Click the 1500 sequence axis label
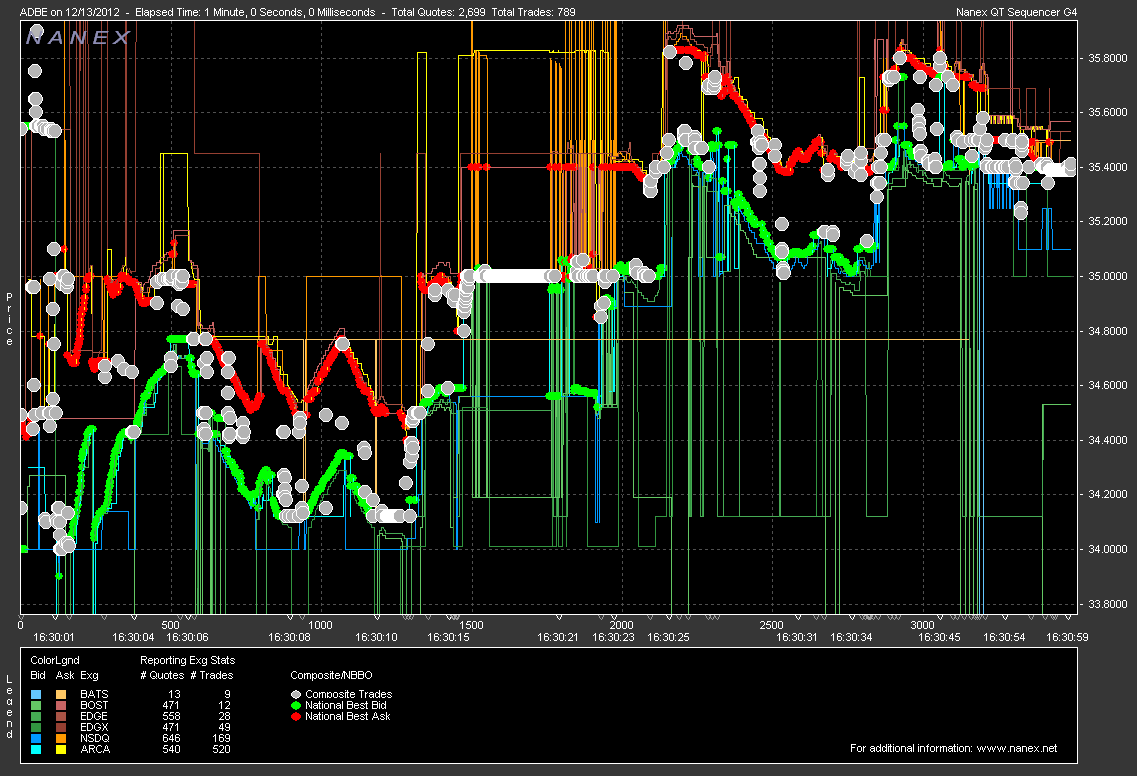The height and width of the screenshot is (776, 1137). (471, 625)
